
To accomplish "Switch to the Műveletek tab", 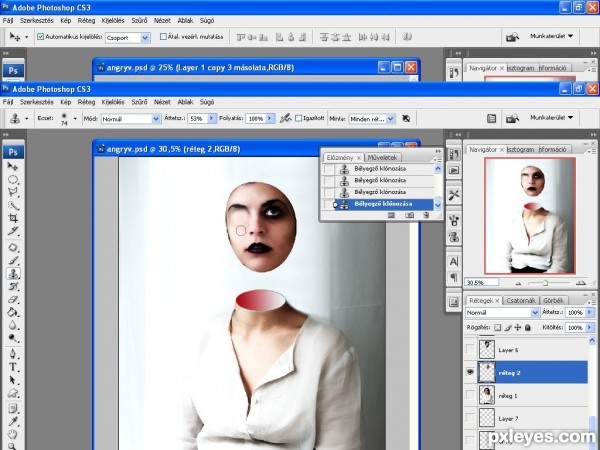I will pyautogui.click(x=382, y=157).
